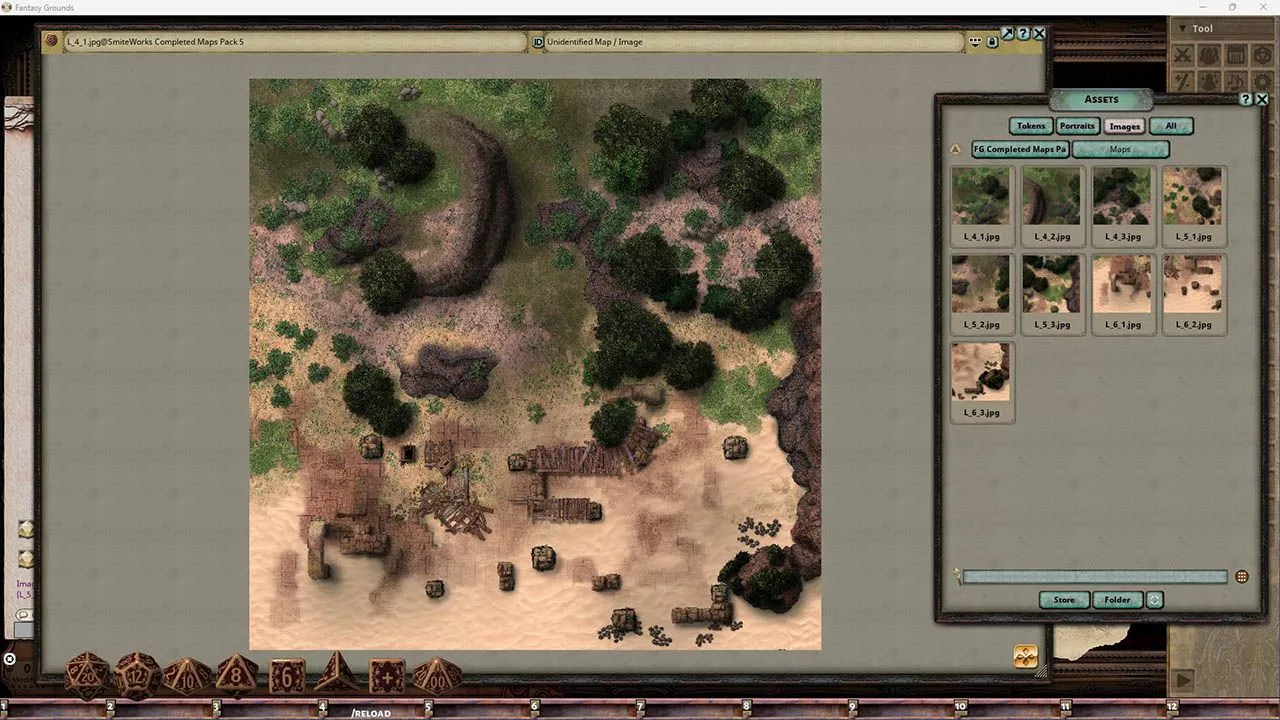1280x720 pixels.
Task: Click the ID icon beside Unidentified Map
Action: 538,42
